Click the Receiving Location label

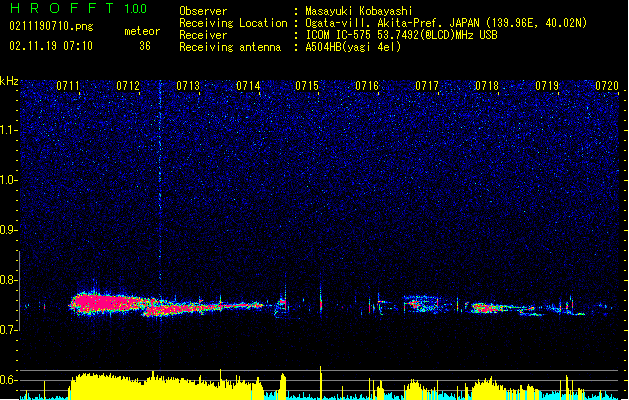(x=233, y=23)
